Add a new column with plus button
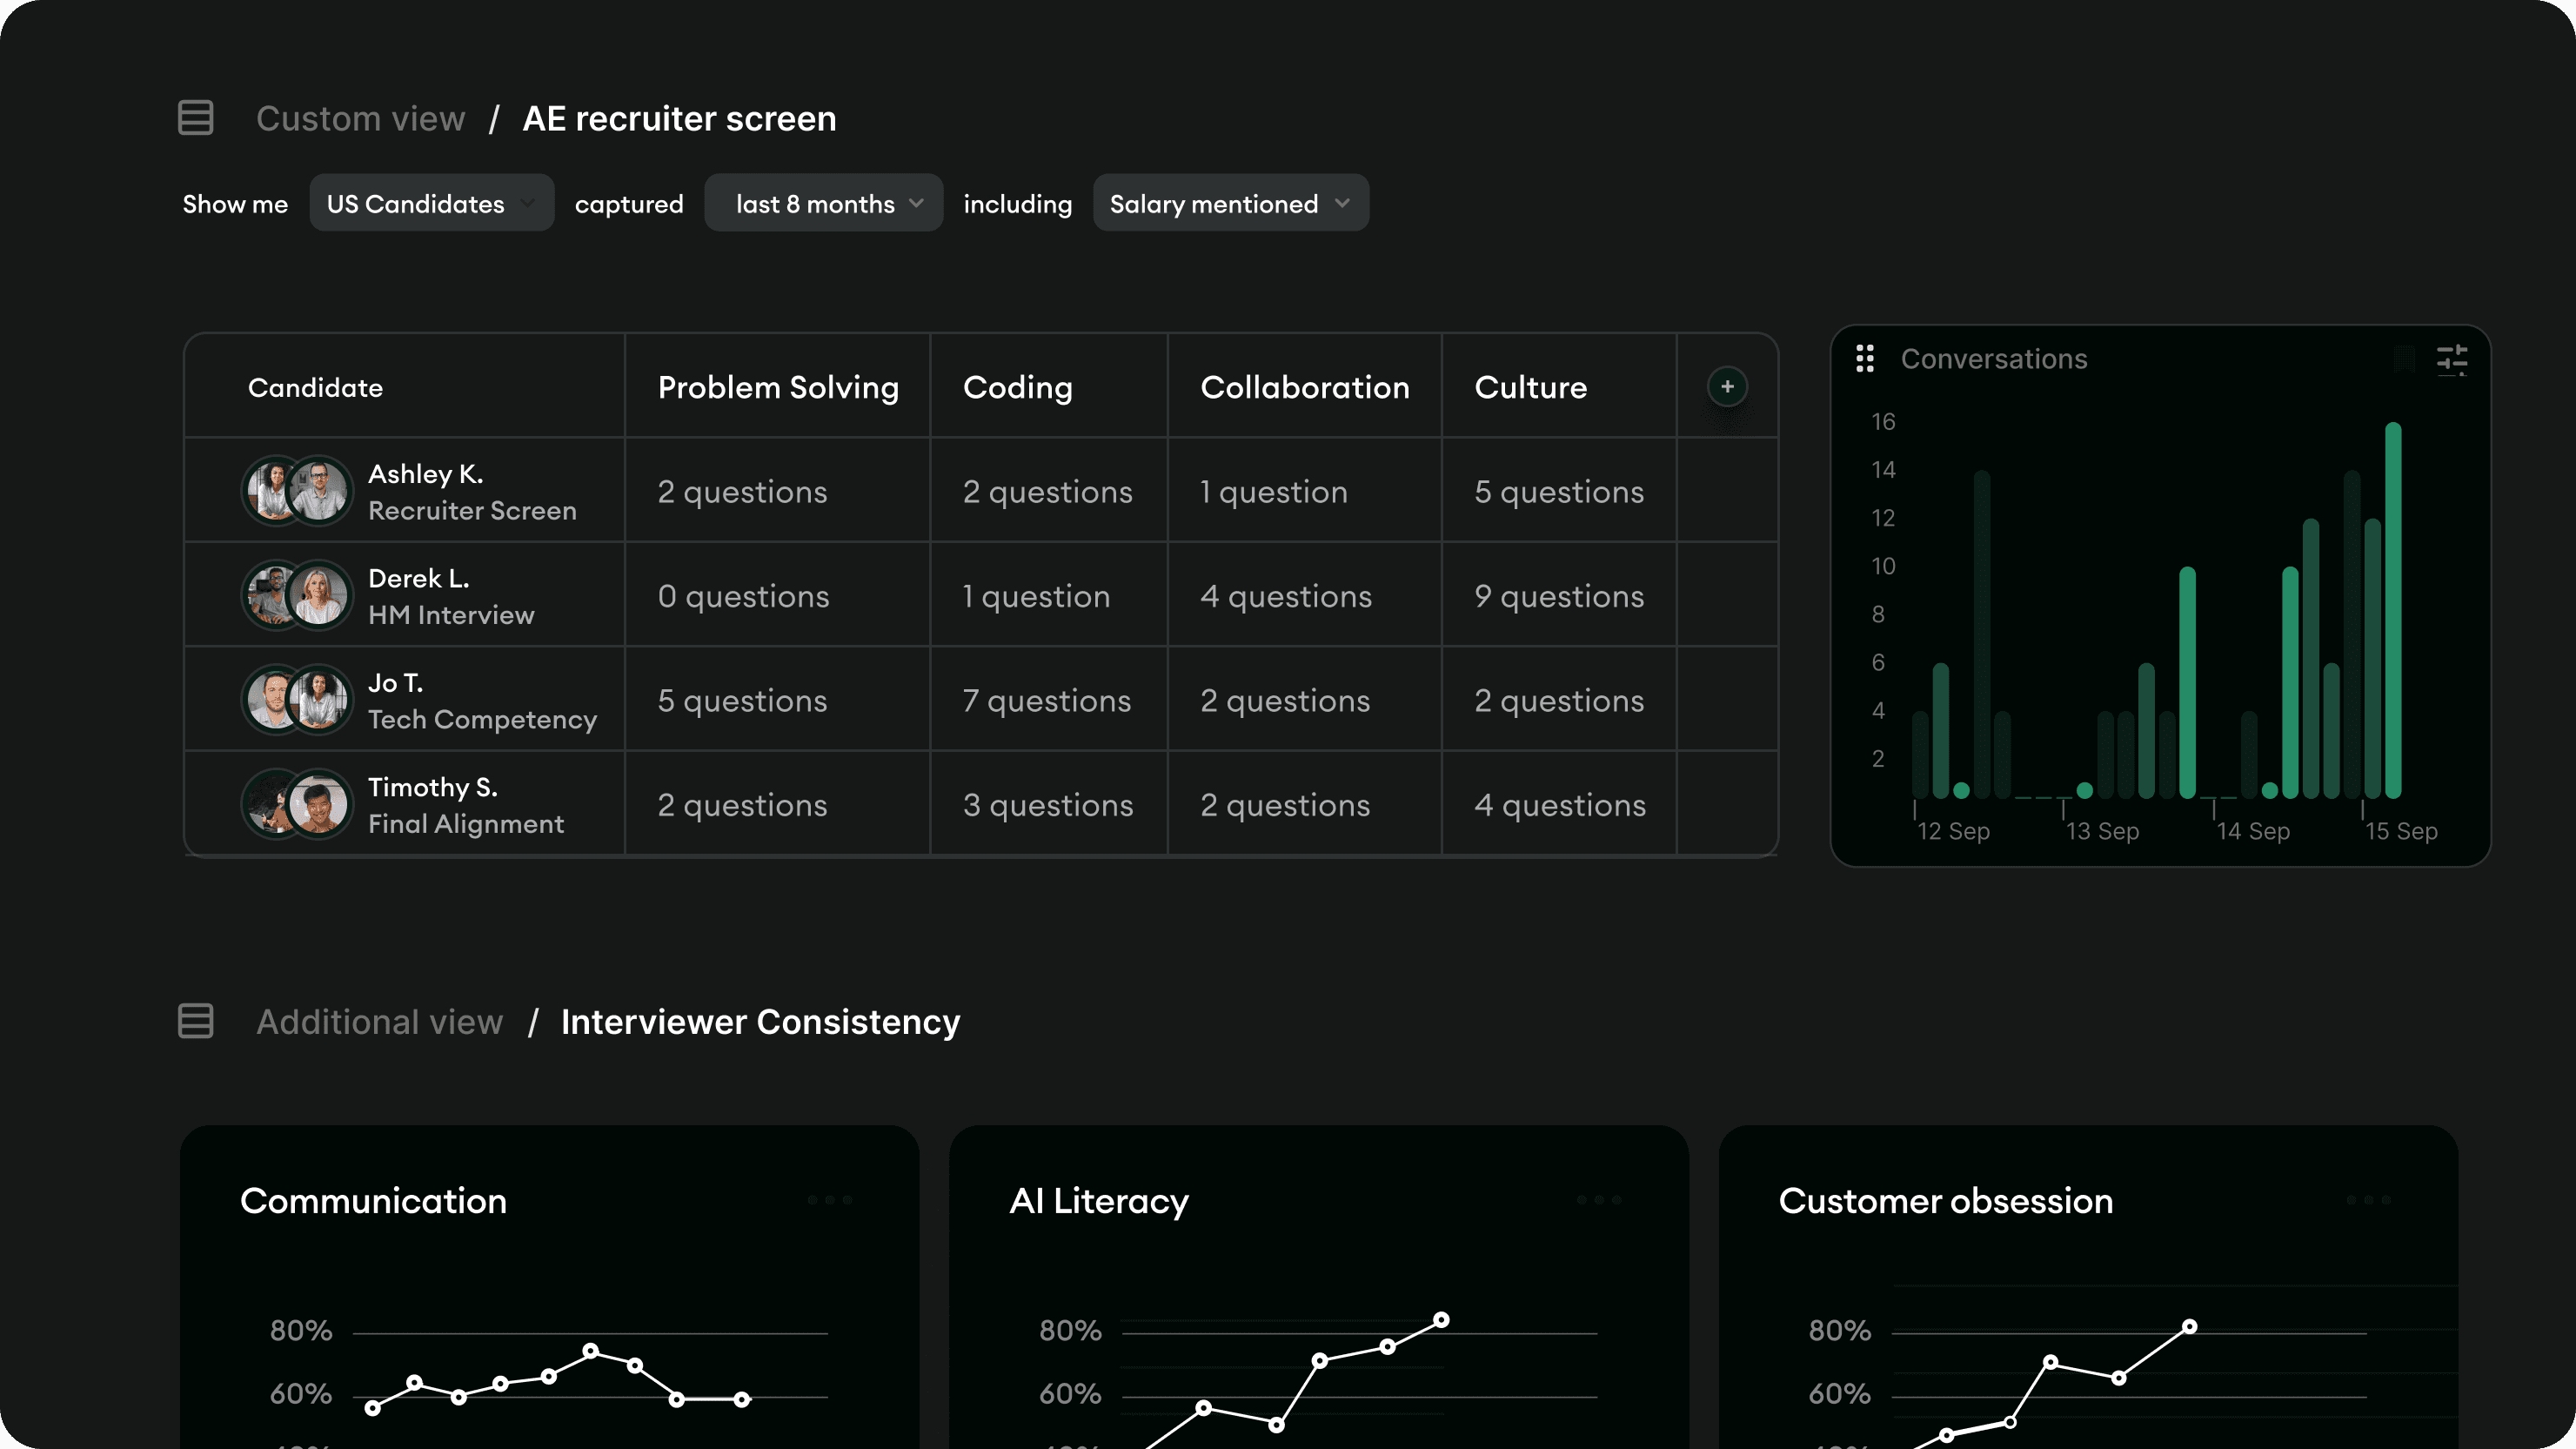2576x1449 pixels. tap(1727, 387)
